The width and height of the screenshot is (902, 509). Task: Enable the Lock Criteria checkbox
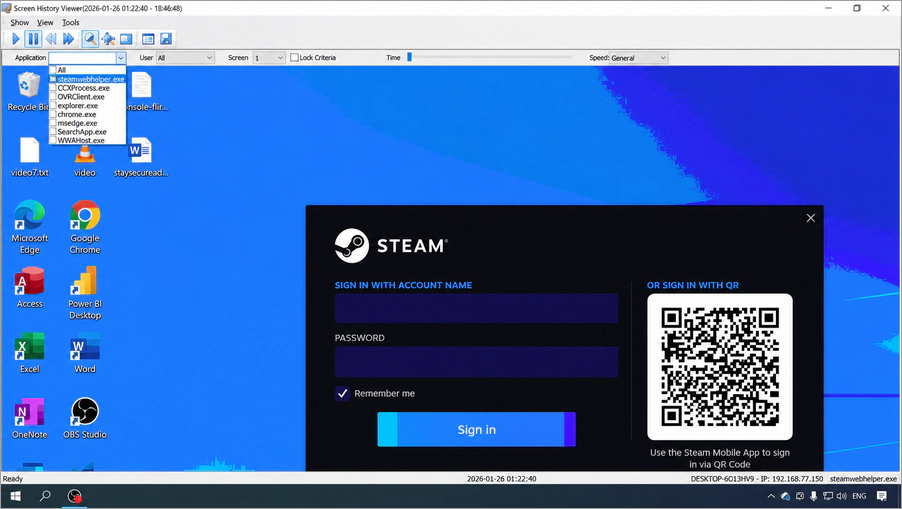[x=294, y=58]
